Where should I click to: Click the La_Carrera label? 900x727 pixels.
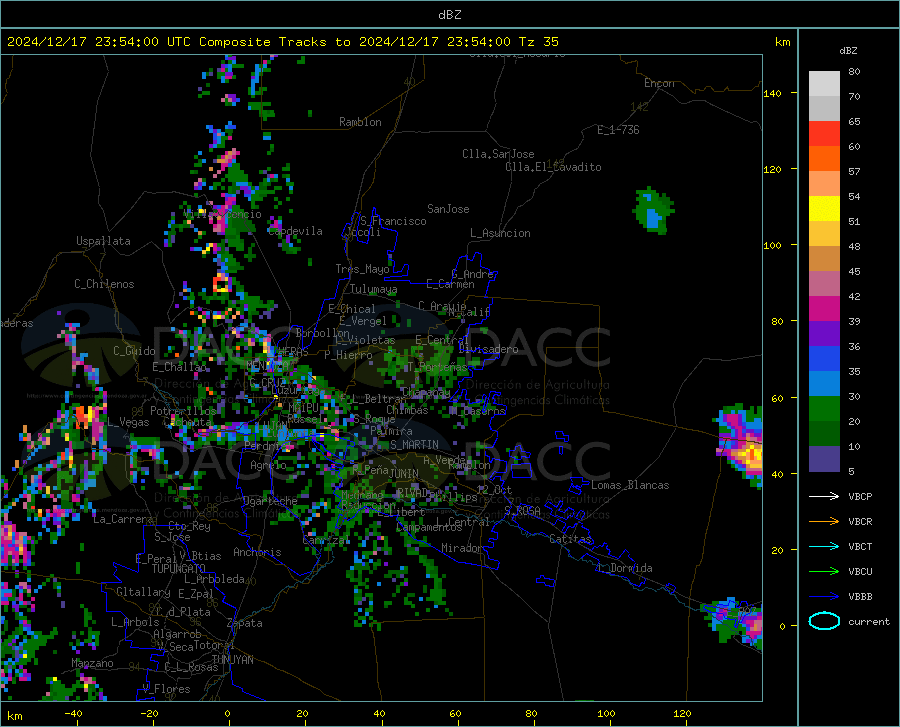(123, 519)
